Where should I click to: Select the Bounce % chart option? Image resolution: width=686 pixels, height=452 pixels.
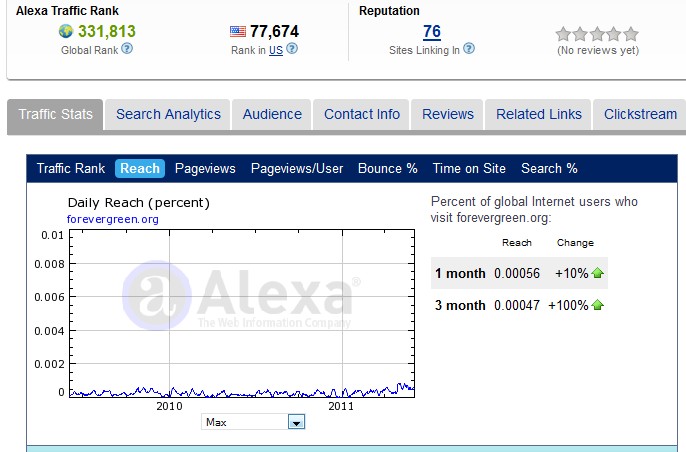388,168
